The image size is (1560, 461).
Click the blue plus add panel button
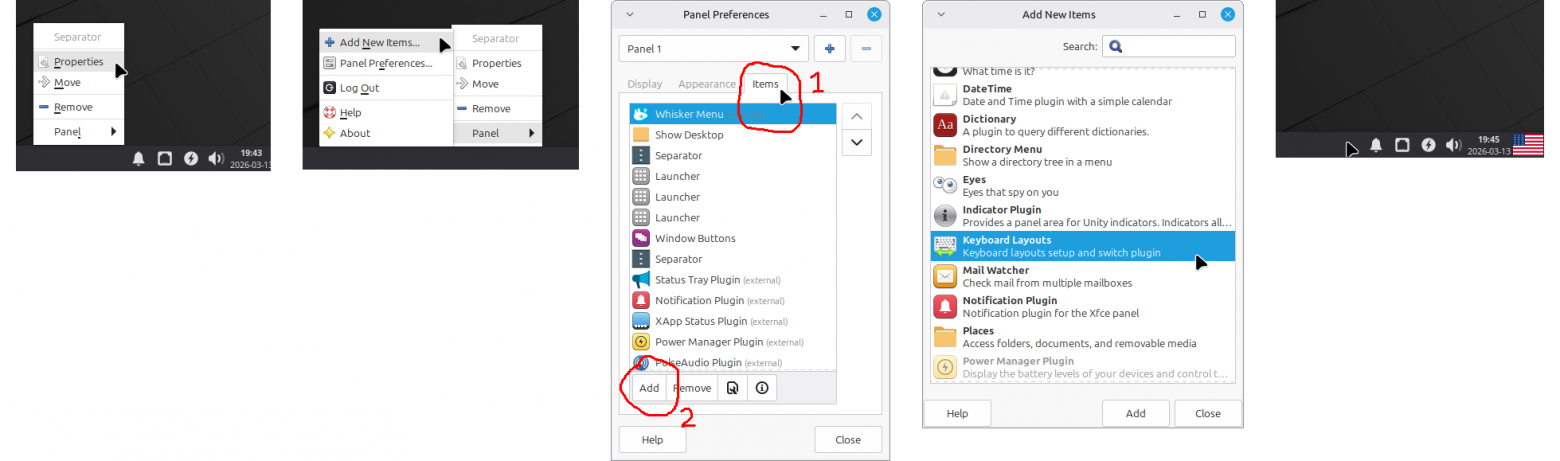829,48
